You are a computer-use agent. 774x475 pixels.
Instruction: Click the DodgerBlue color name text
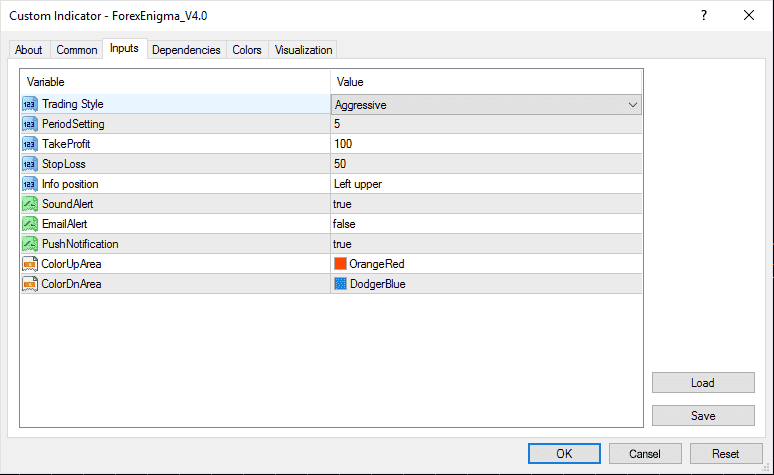click(378, 284)
